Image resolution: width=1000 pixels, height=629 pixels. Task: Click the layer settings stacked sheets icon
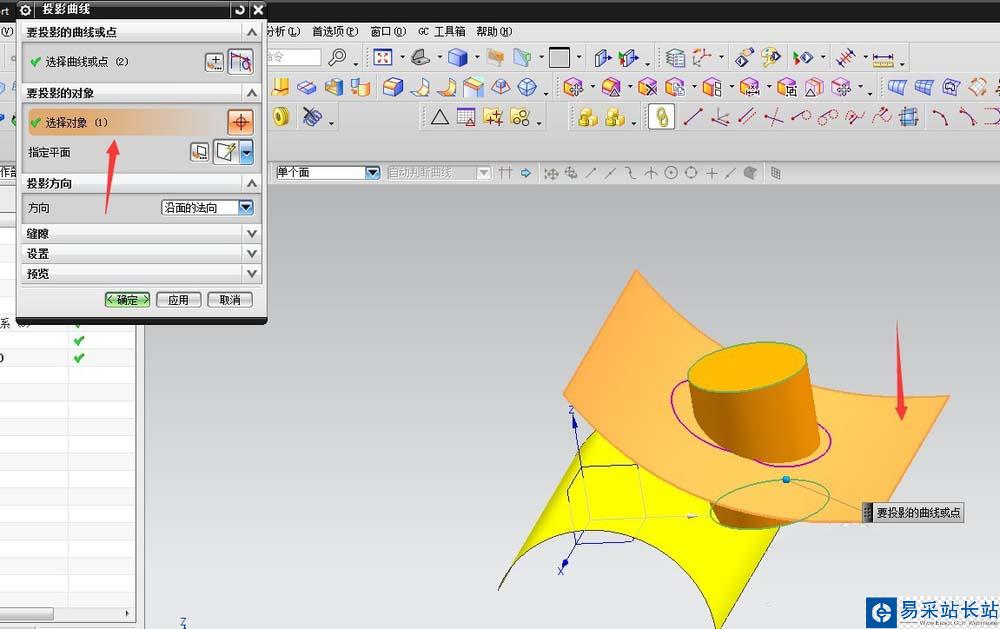(676, 58)
